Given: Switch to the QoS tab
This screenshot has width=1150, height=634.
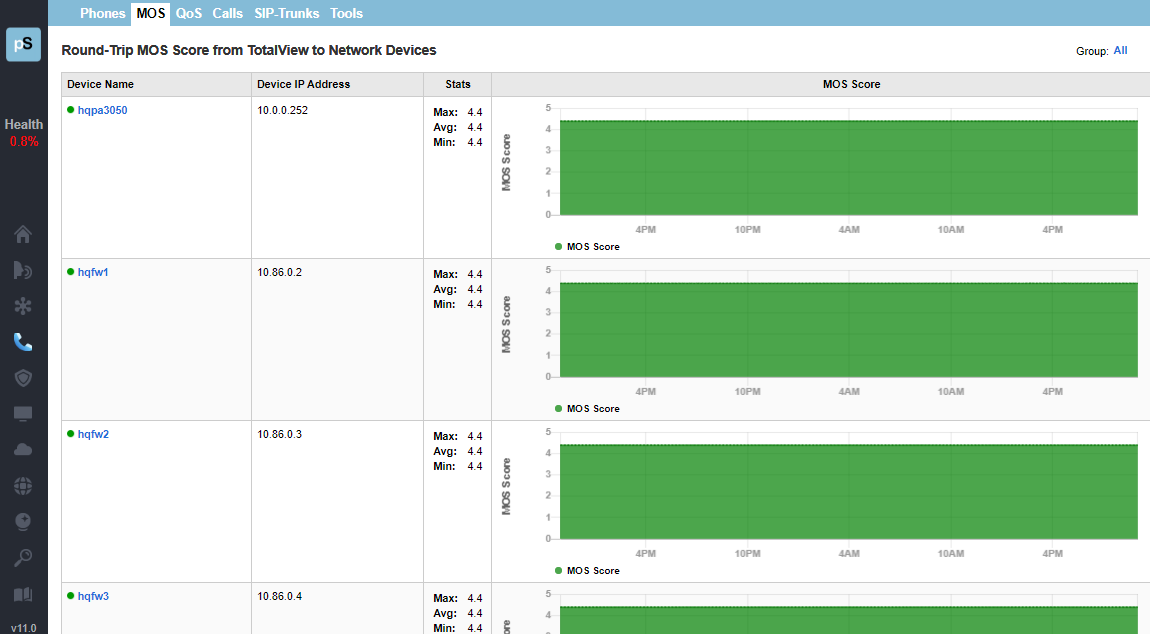Looking at the screenshot, I should coord(189,14).
